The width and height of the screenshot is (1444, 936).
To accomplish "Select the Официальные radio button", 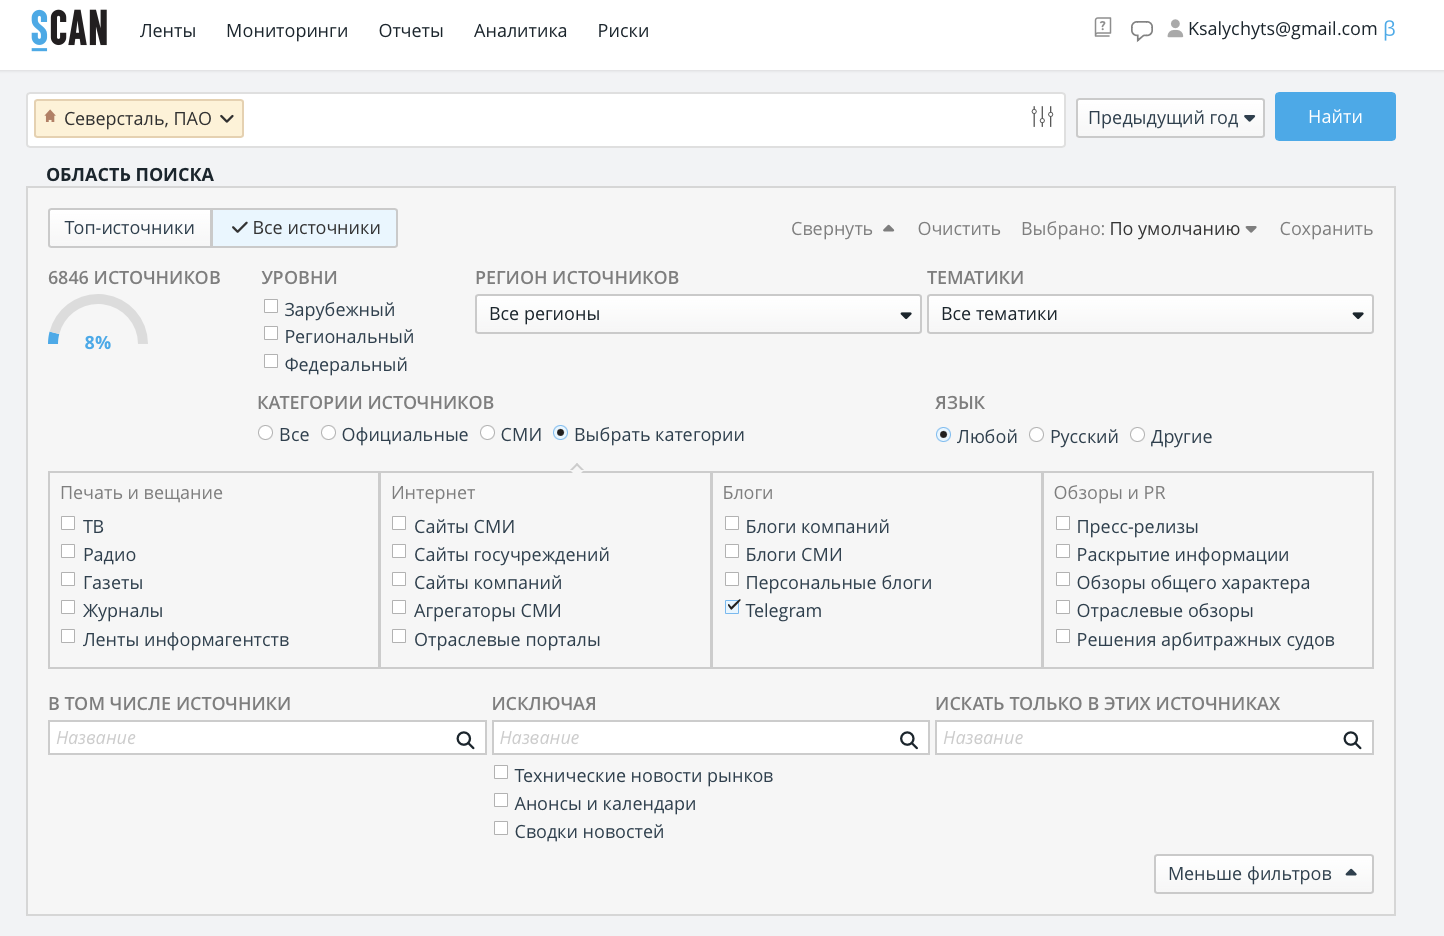I will click(x=328, y=433).
